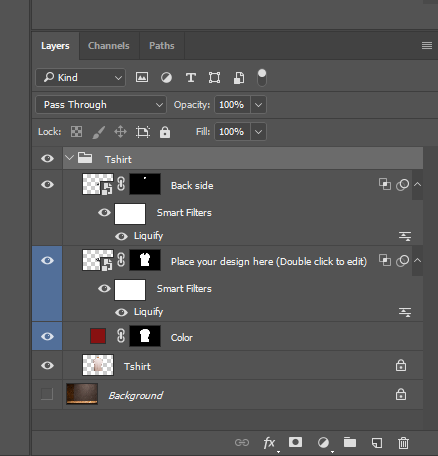The image size is (438, 456).
Task: Filter for adjustment layers icon
Action: point(166,78)
